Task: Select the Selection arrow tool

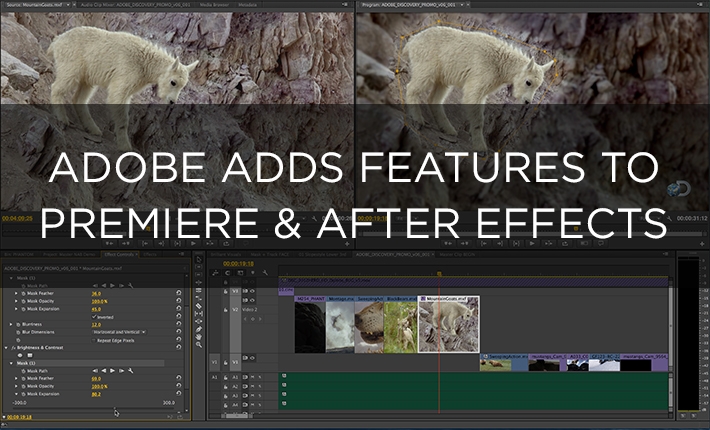Action: tap(198, 259)
